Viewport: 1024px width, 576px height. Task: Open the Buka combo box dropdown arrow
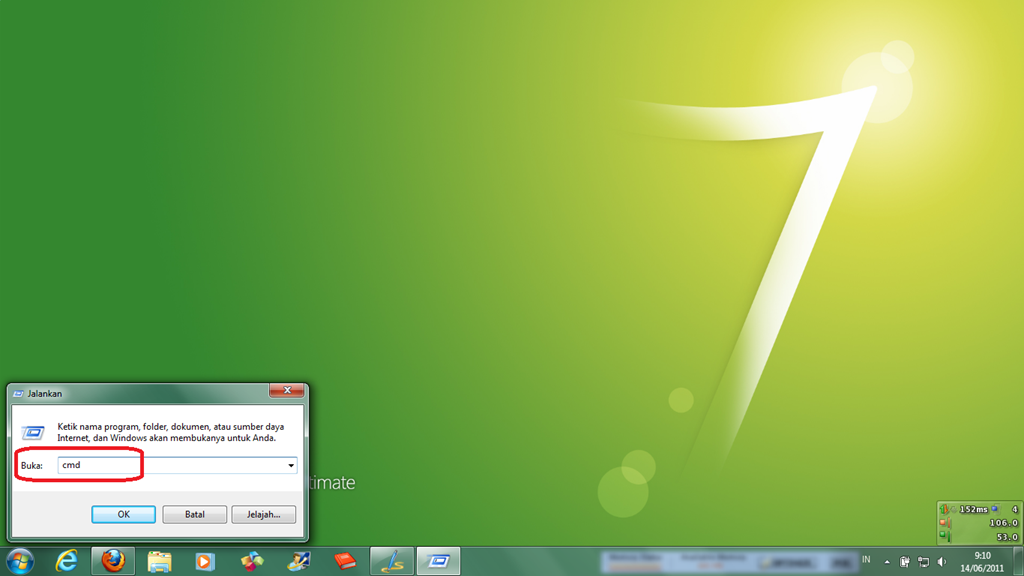[291, 466]
